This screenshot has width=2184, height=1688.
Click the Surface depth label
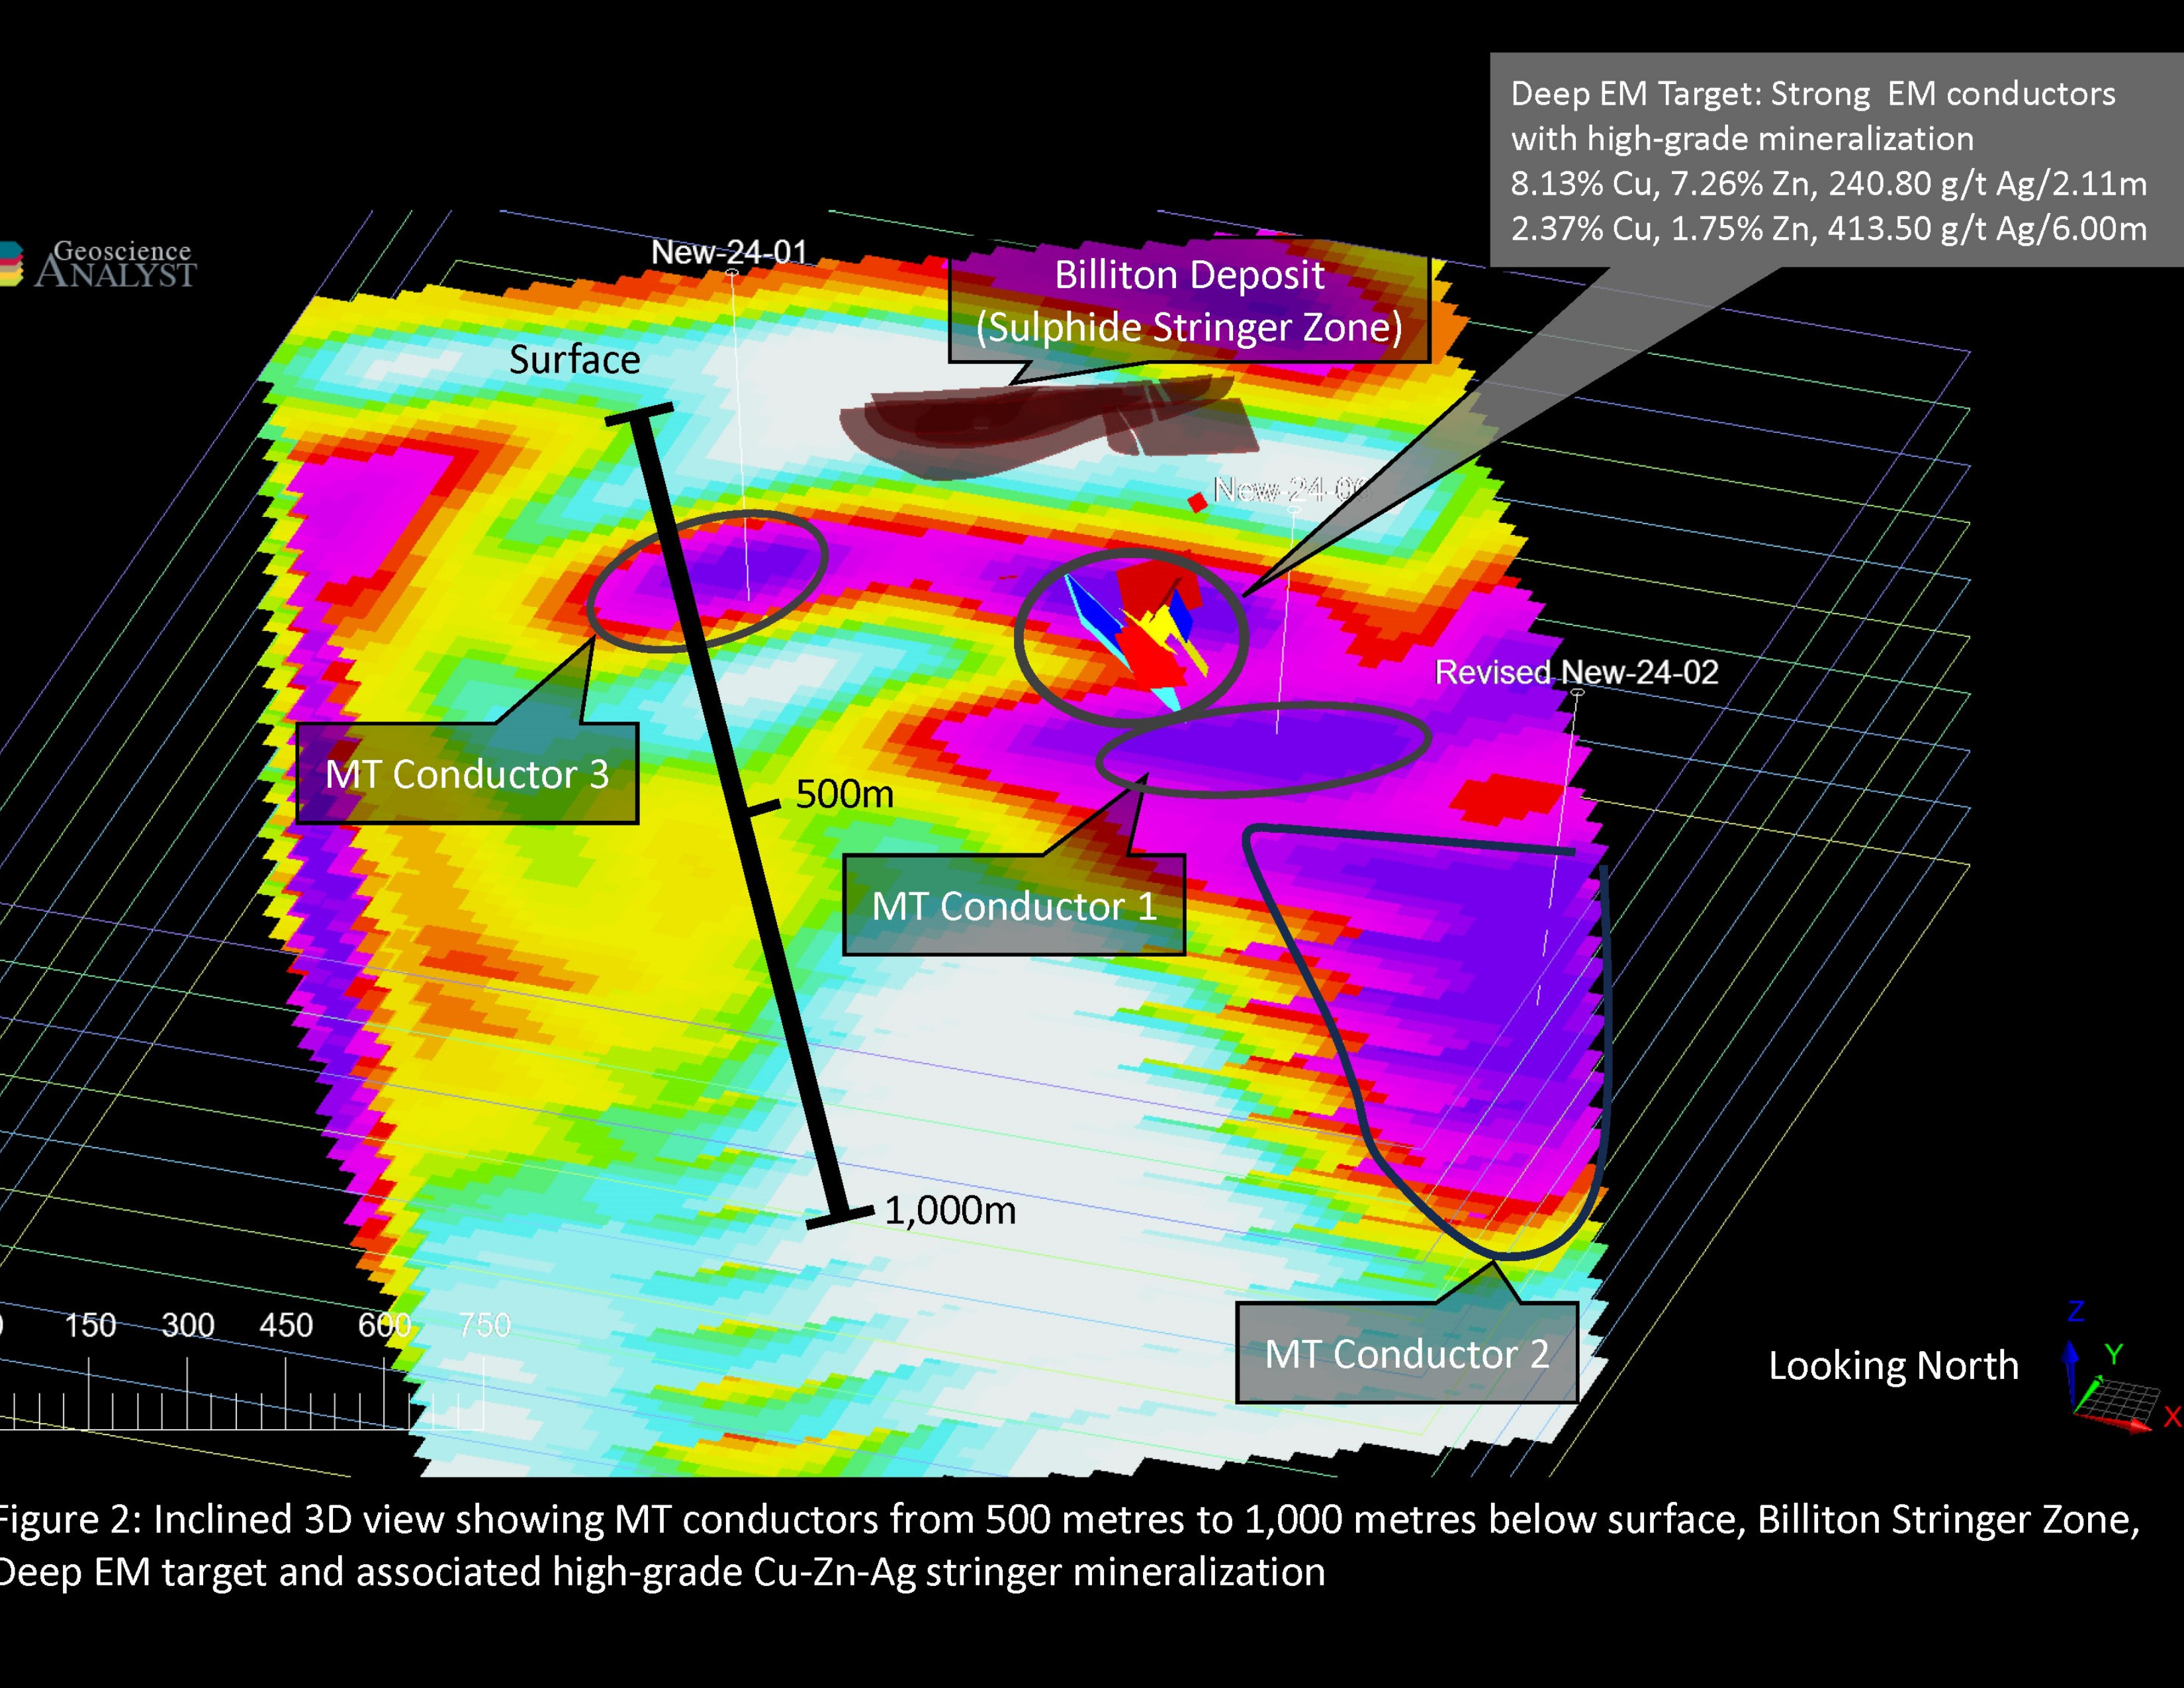[574, 359]
